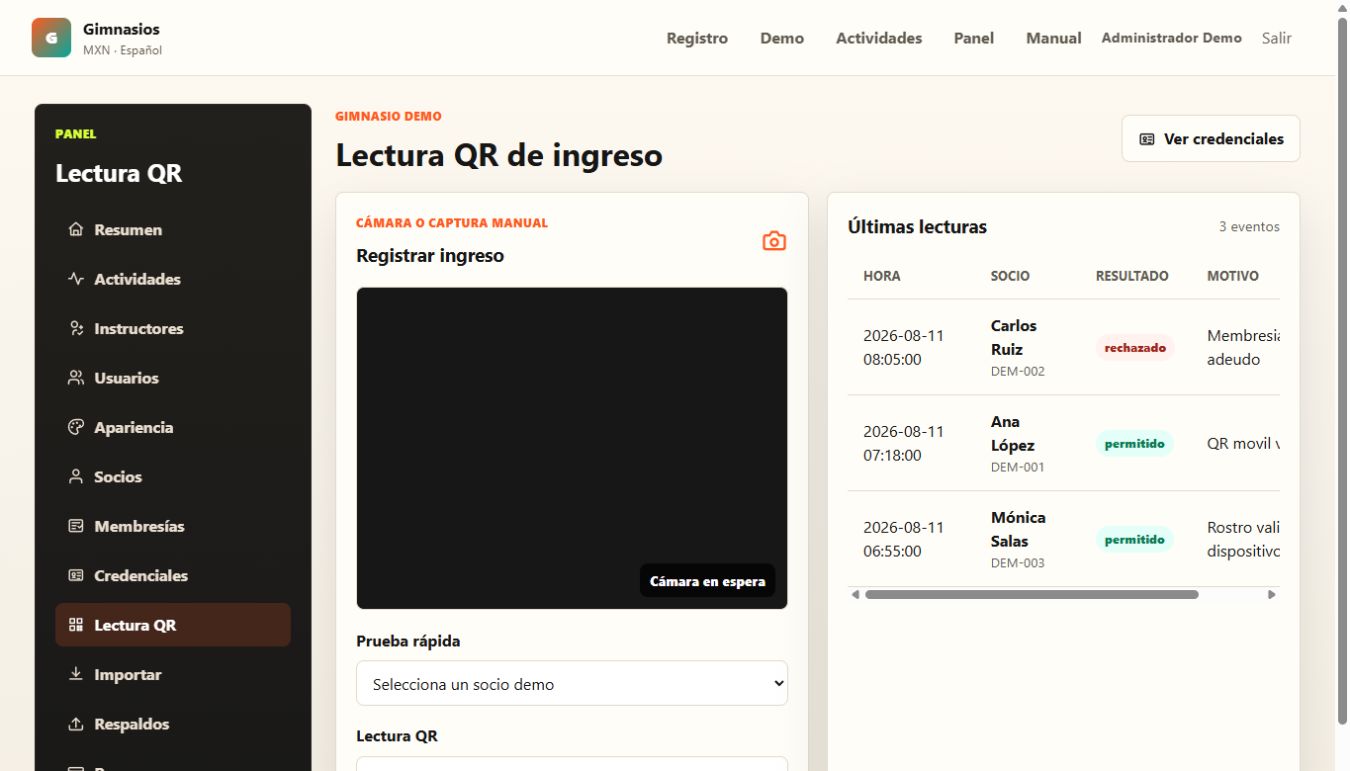Viewport: 1350px width, 771px height.
Task: Click the Respaldos upload icon
Action: coord(75,724)
